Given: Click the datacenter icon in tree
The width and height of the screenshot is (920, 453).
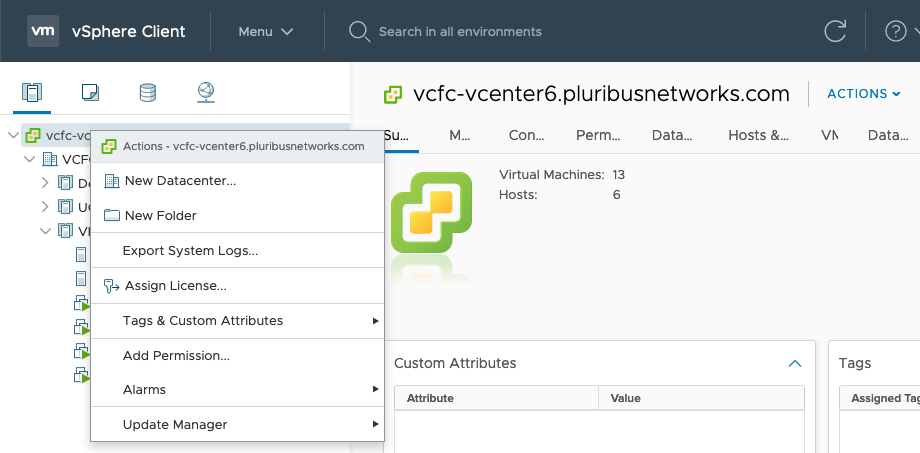Looking at the screenshot, I should point(50,159).
